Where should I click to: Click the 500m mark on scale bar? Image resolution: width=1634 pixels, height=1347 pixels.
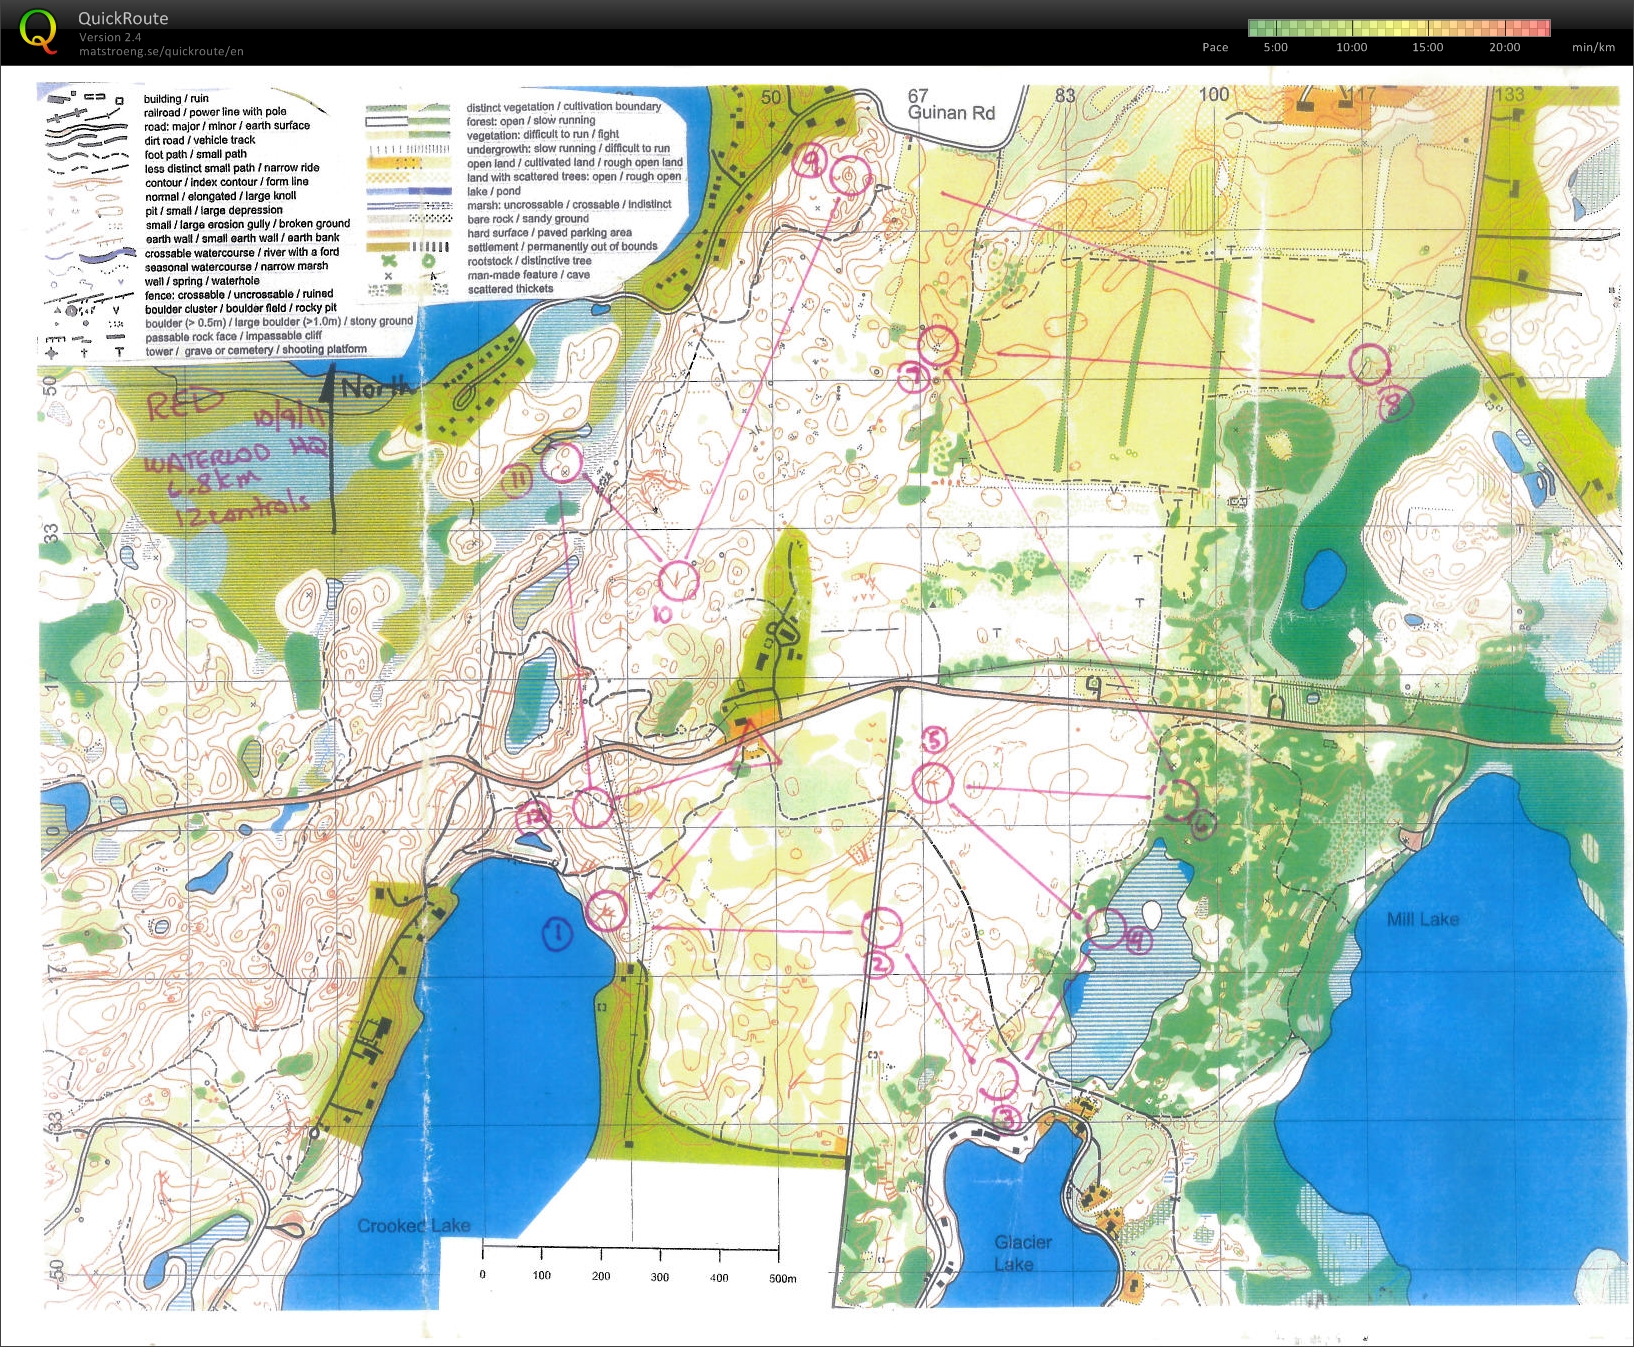[782, 1277]
